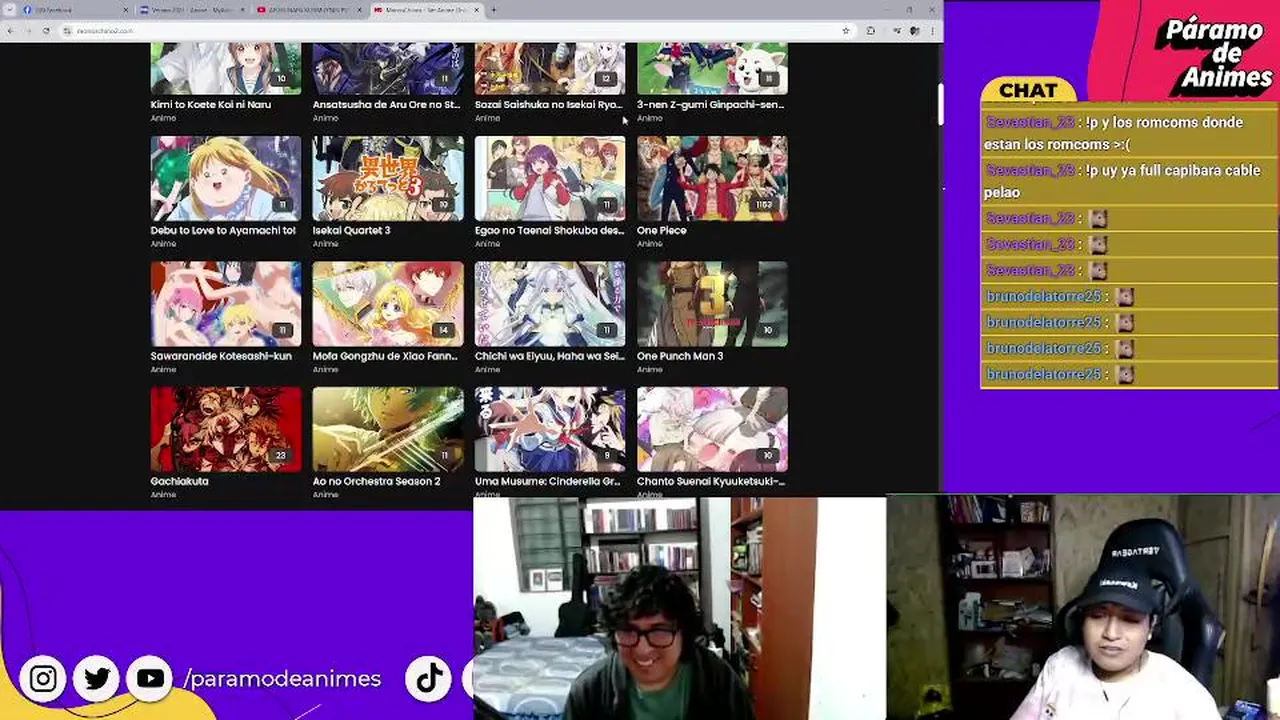
Task: Click the page scrollbar thumb
Action: 941,104
